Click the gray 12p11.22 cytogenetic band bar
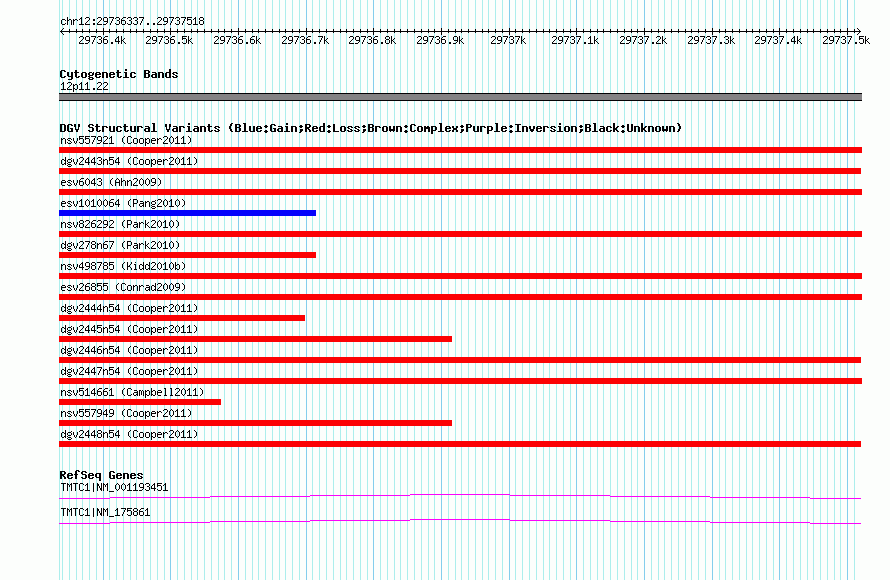 (460, 97)
